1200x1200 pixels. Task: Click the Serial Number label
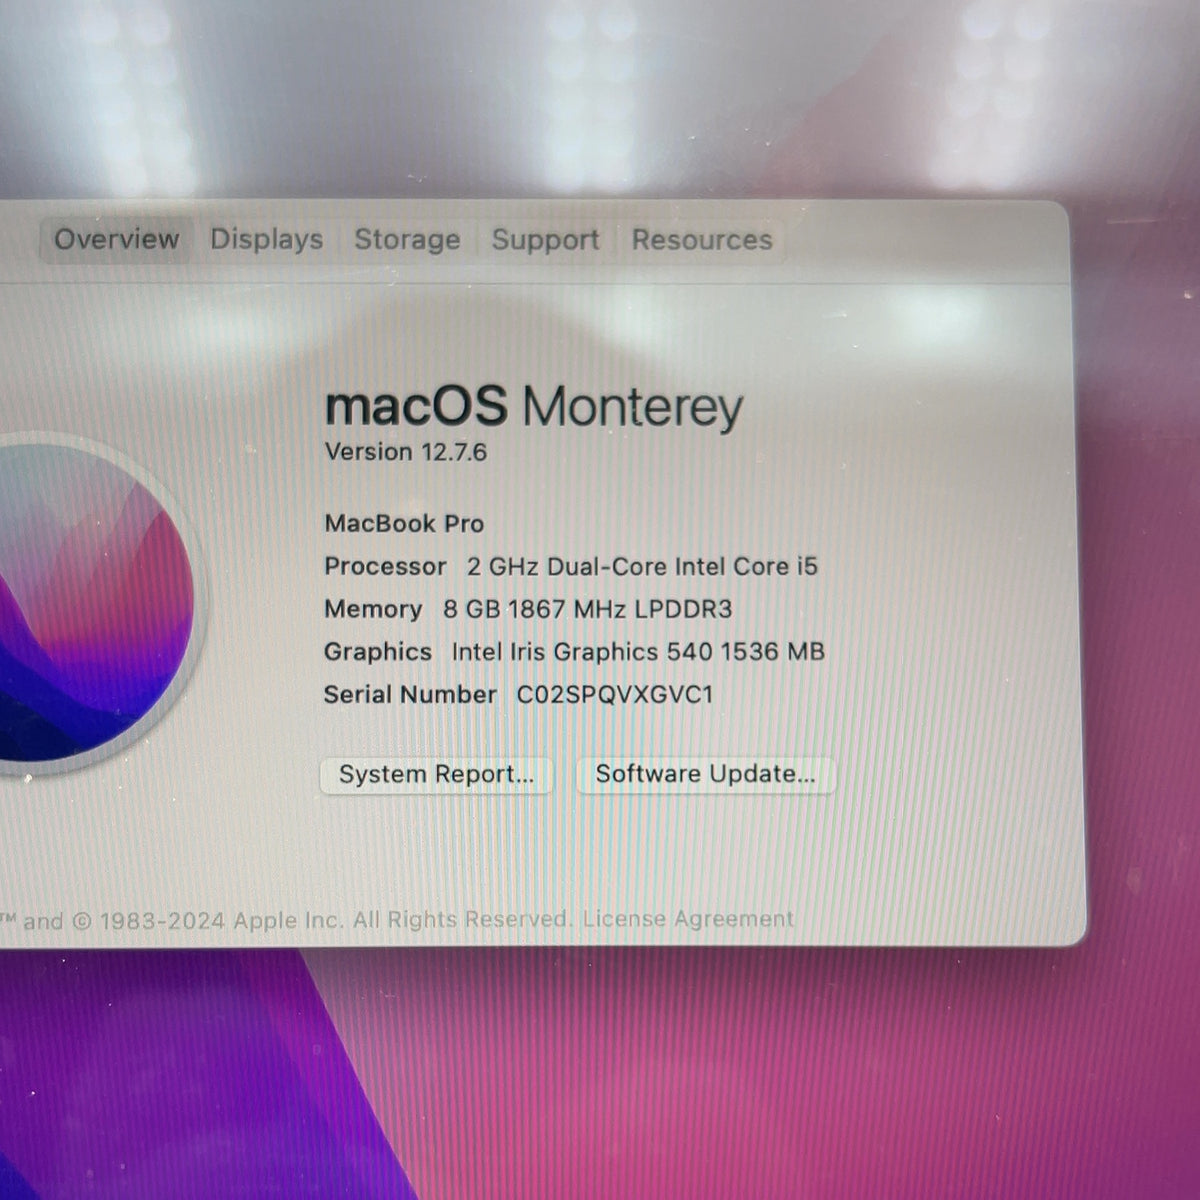coord(410,695)
